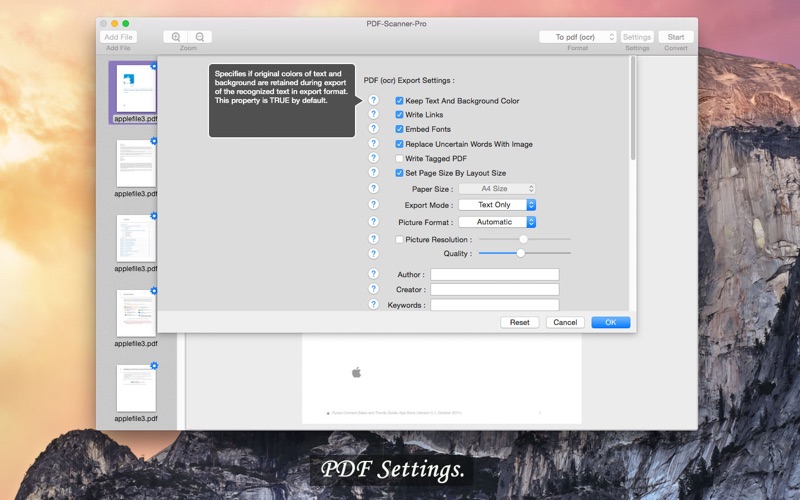This screenshot has height=500, width=800.
Task: Select the third applefile3.pdf page thumbnail
Action: coord(135,238)
